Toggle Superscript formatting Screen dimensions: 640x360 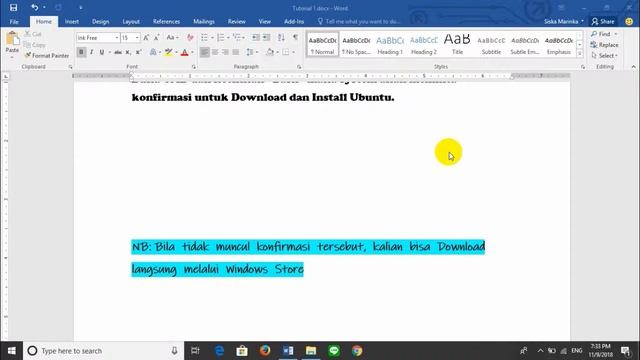coord(138,52)
